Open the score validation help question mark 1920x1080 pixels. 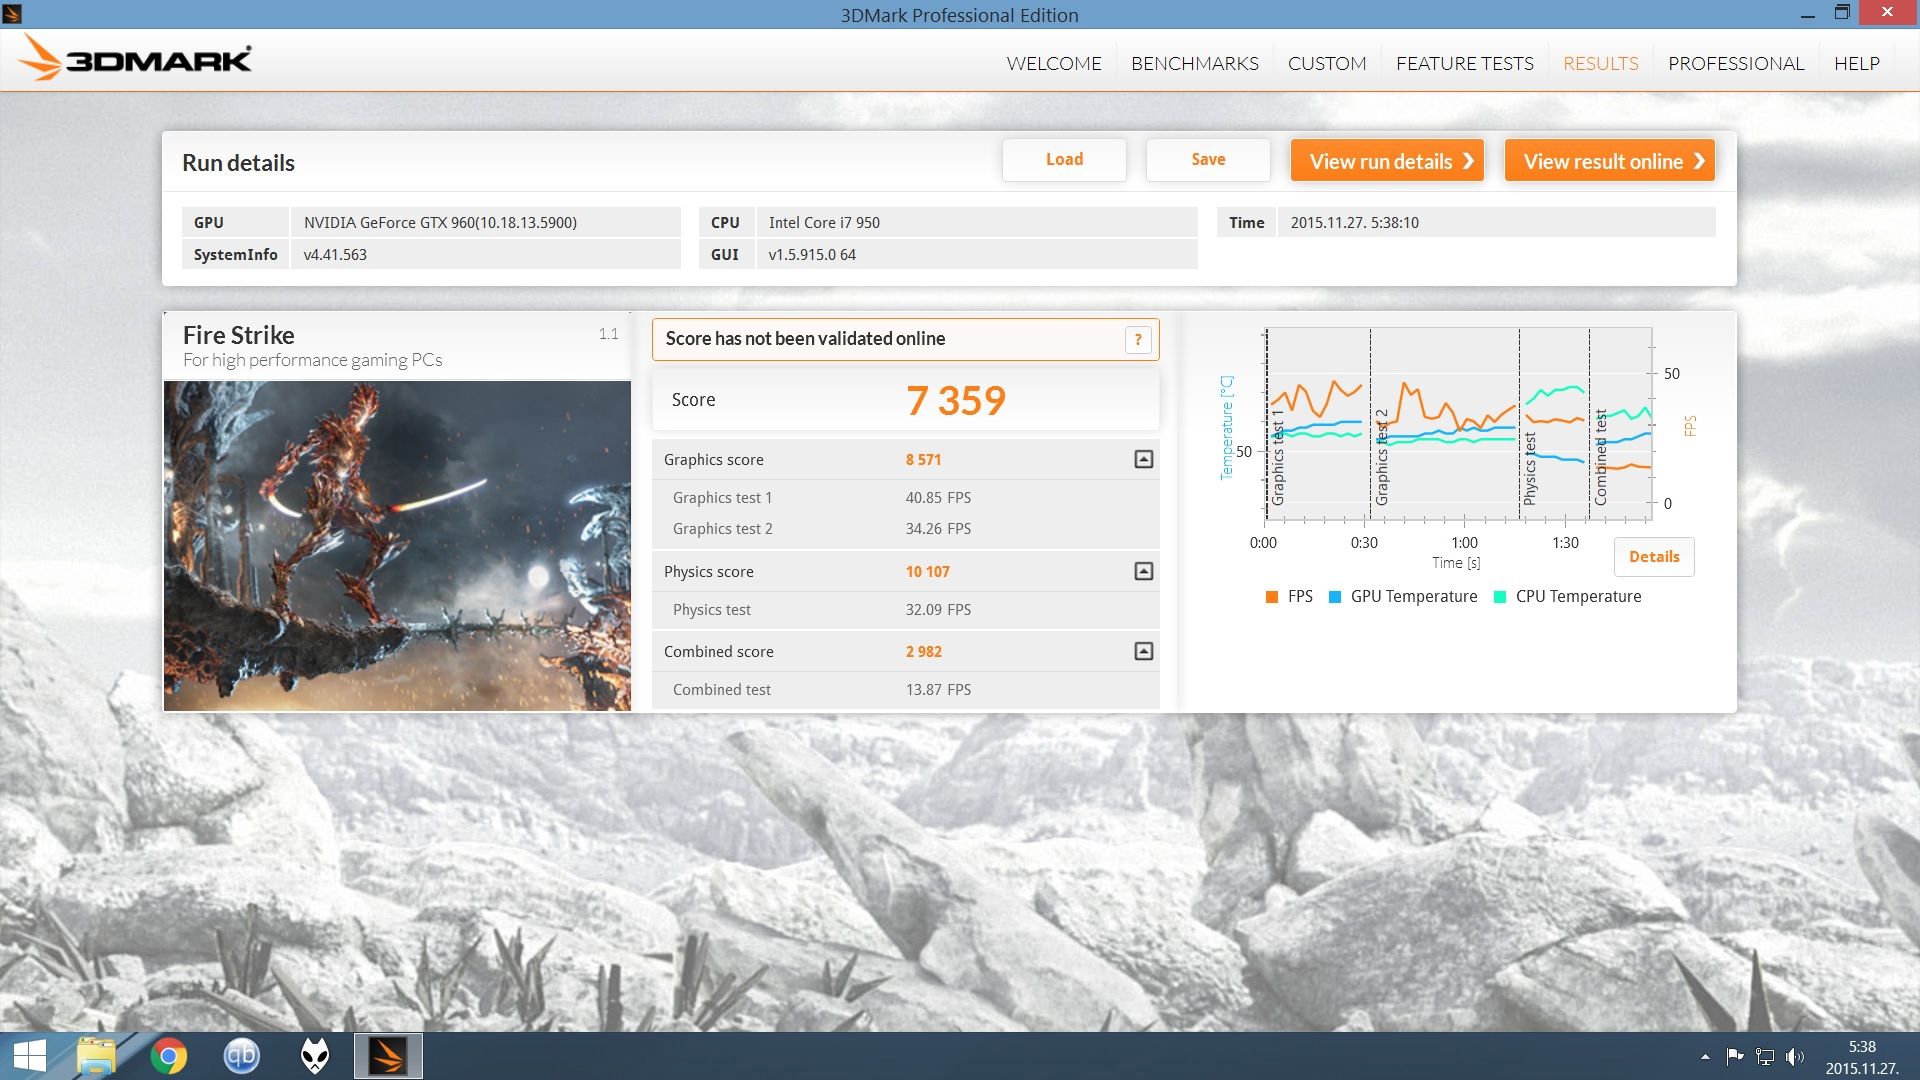coord(1138,340)
